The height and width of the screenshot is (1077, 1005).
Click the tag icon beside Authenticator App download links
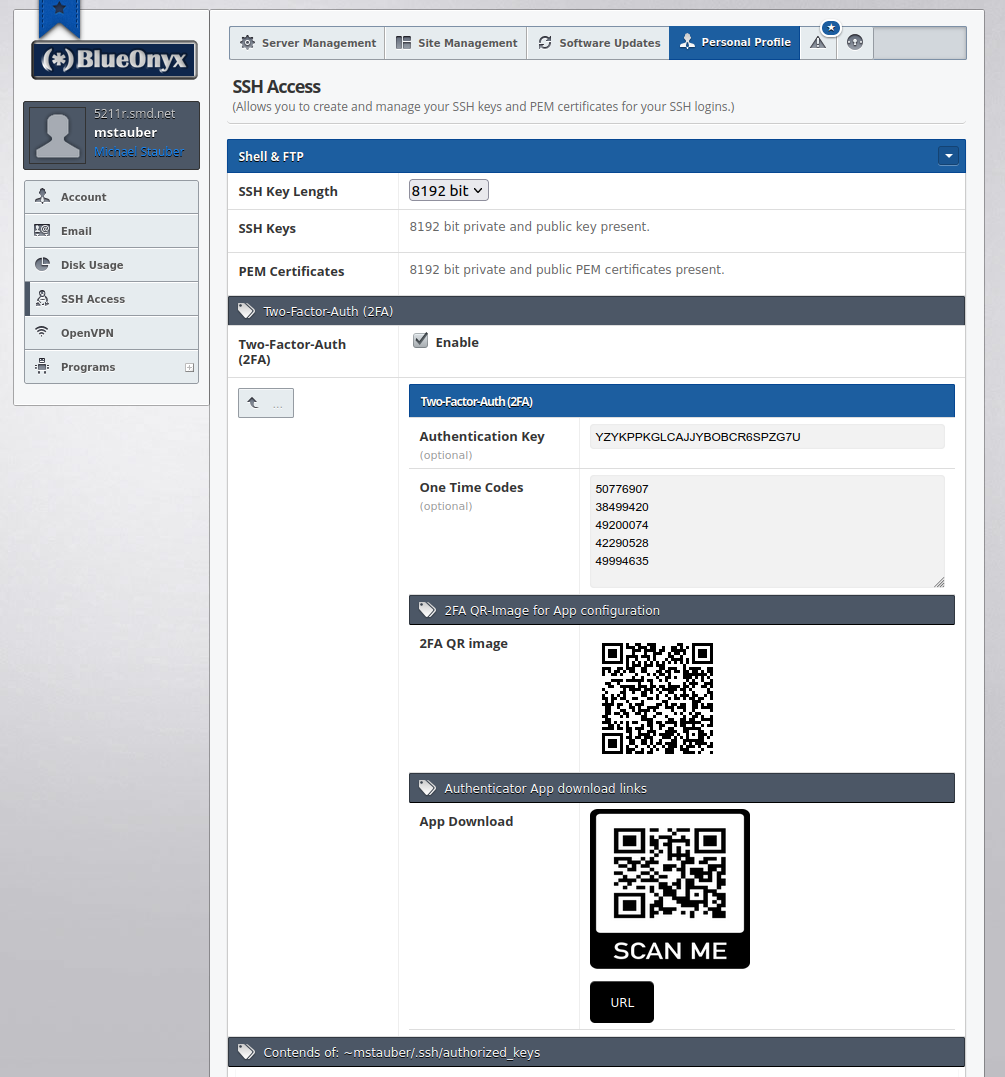point(427,788)
